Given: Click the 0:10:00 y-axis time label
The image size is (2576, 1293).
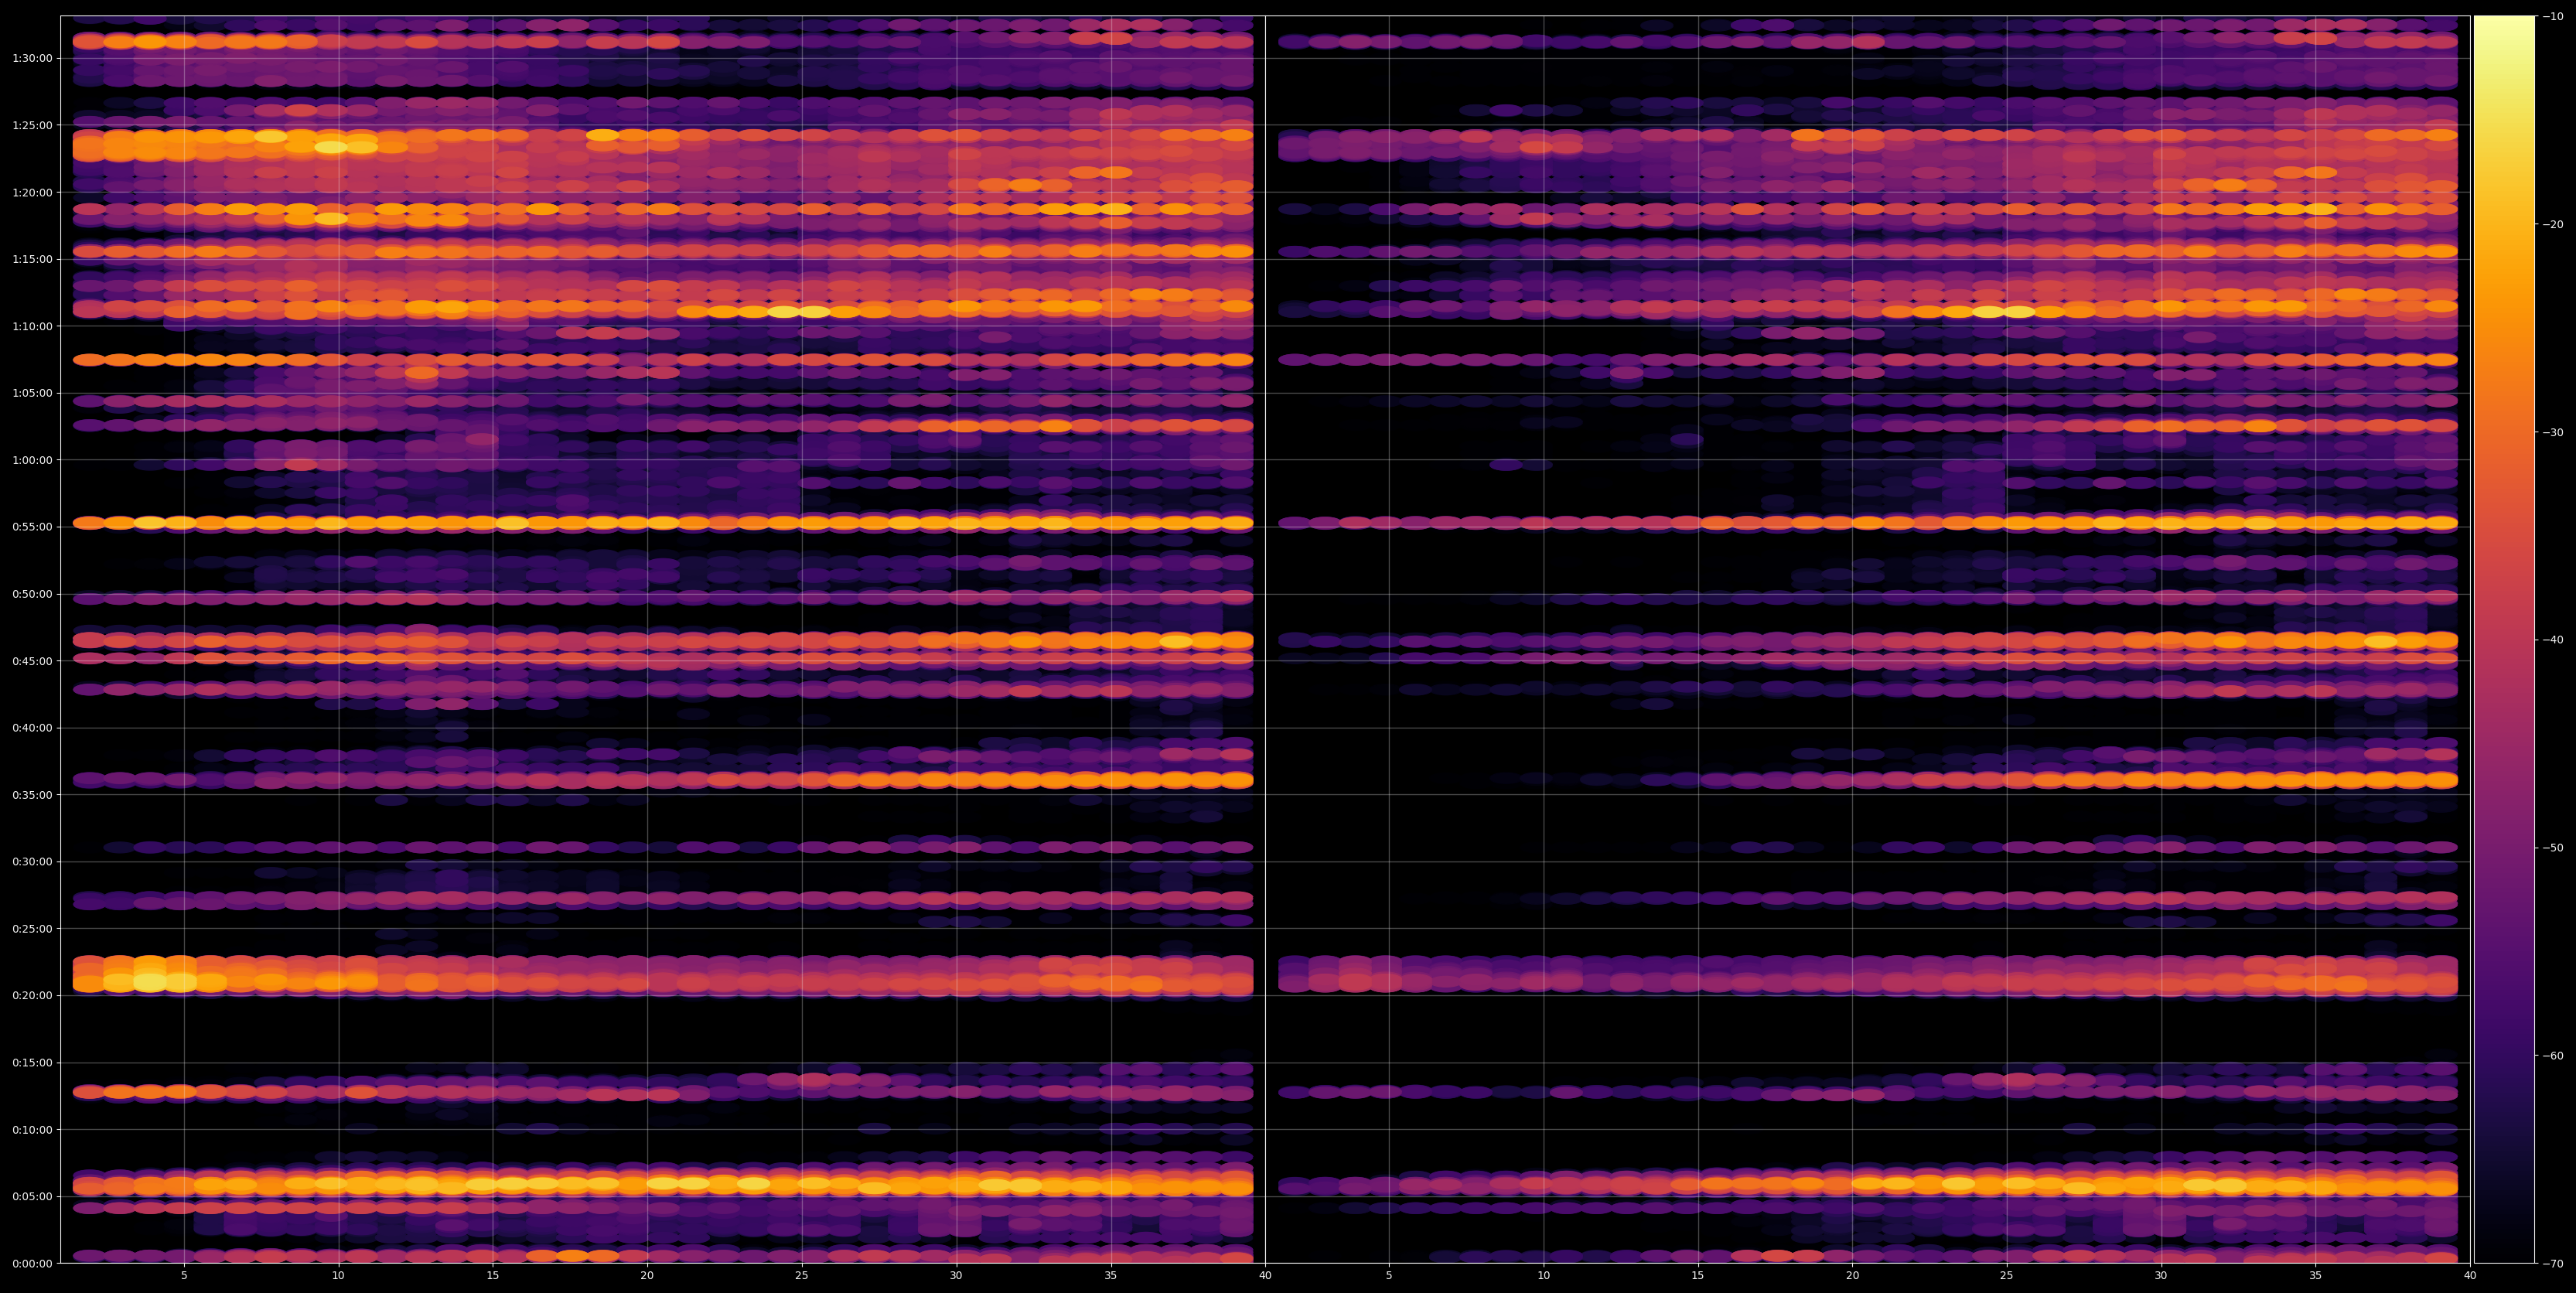Looking at the screenshot, I should pyautogui.click(x=32, y=1129).
